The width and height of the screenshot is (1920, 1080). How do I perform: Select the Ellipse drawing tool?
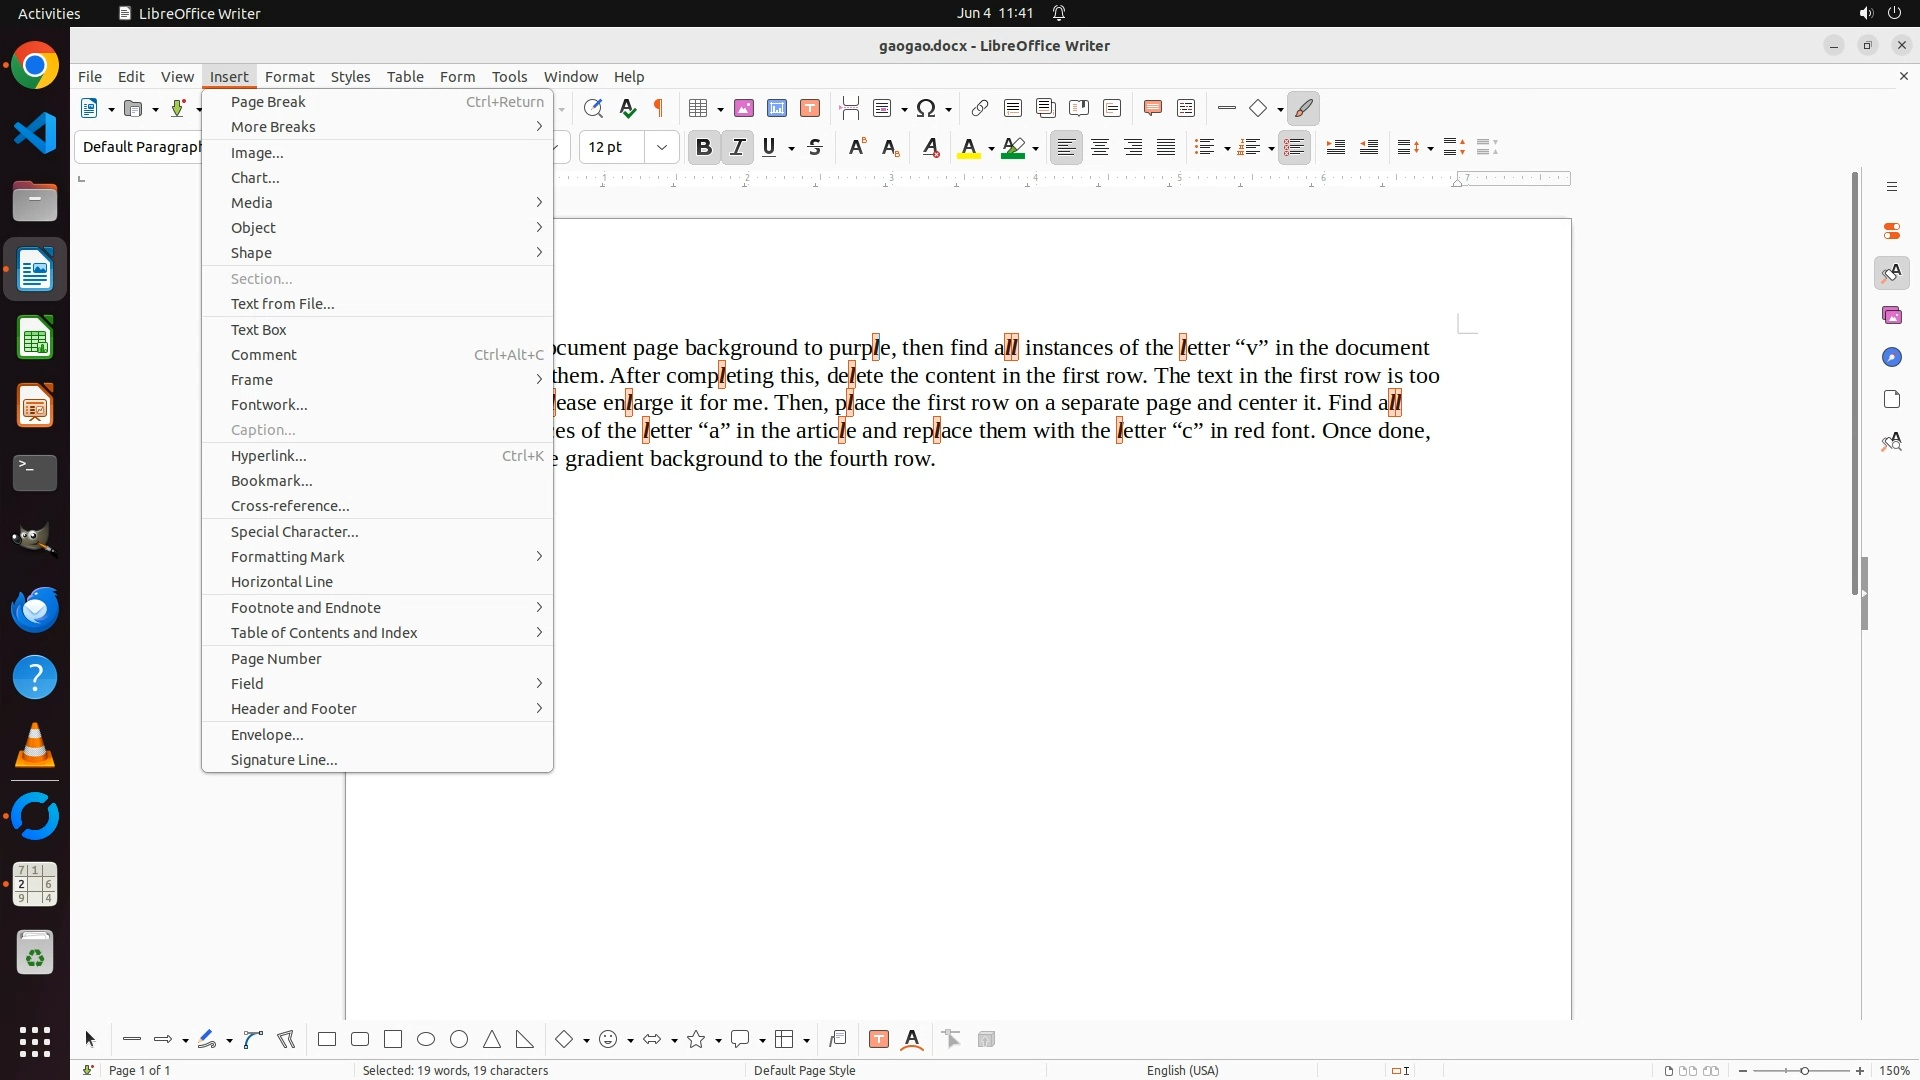pos(426,1040)
